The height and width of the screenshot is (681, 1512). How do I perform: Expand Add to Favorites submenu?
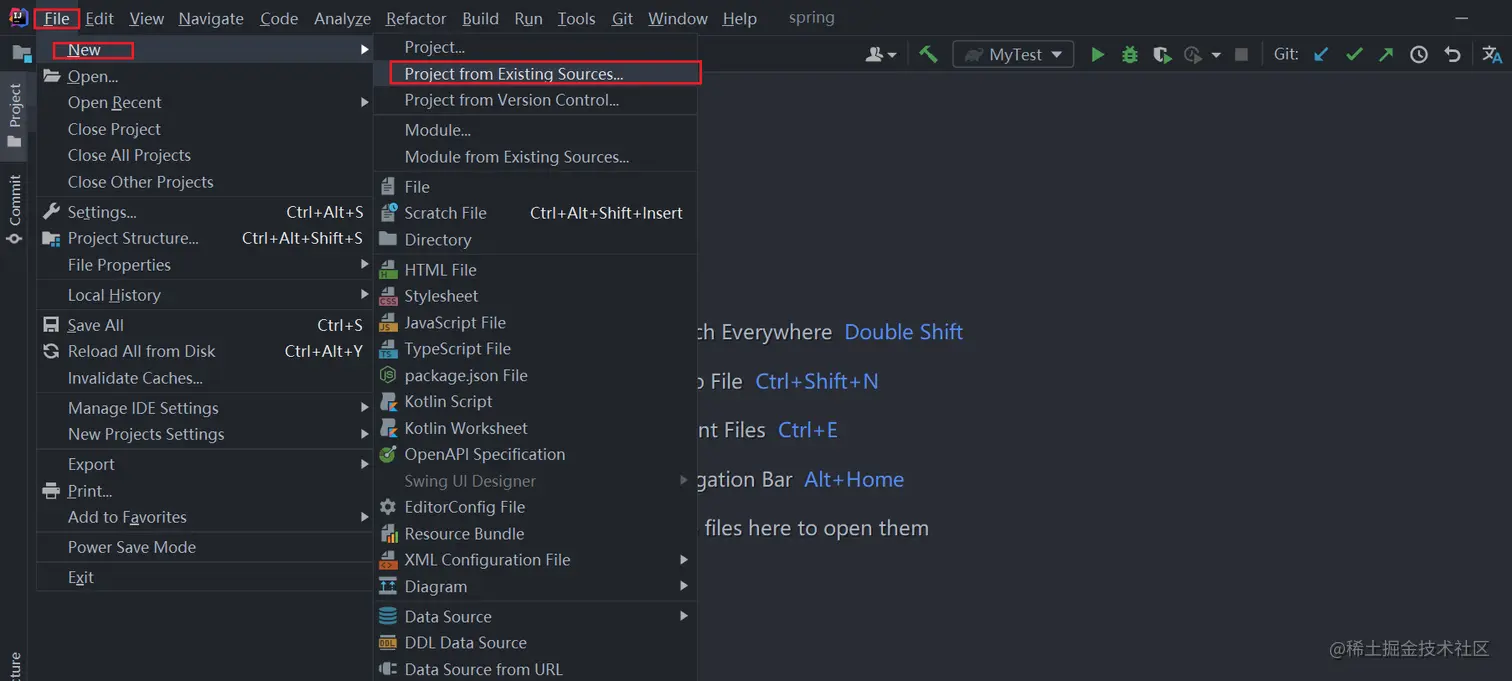coord(205,517)
